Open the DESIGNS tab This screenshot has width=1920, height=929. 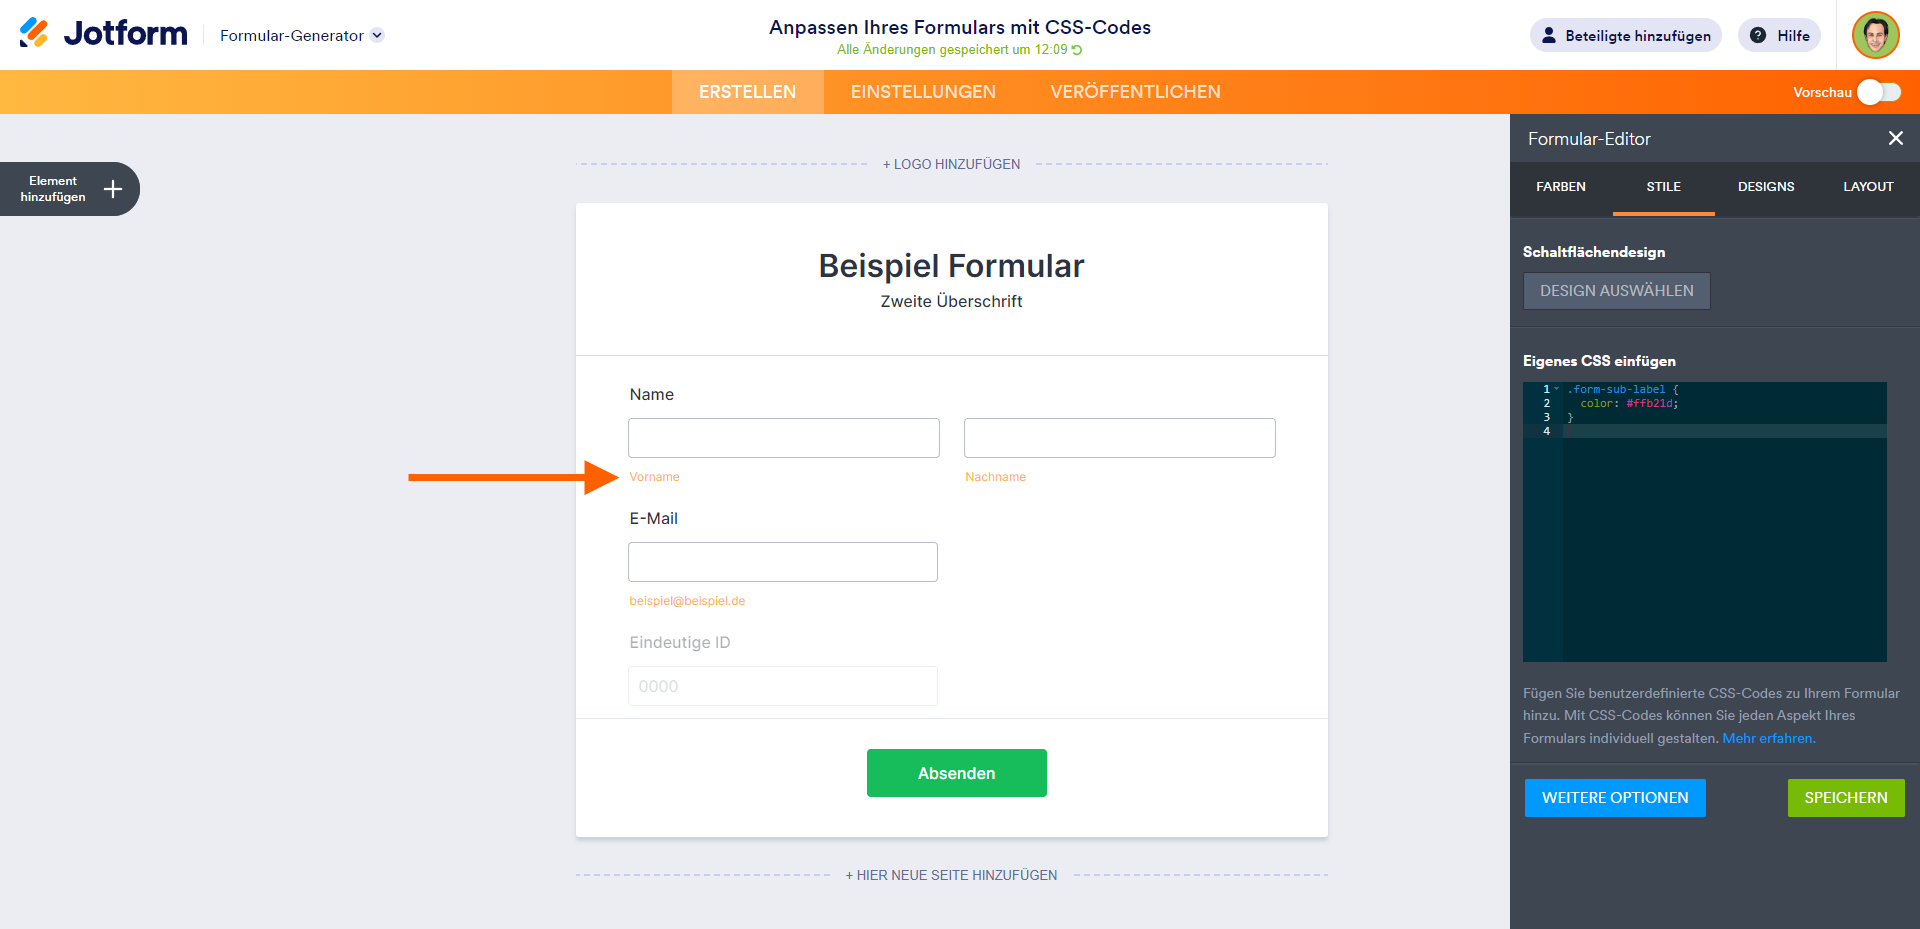tap(1766, 187)
